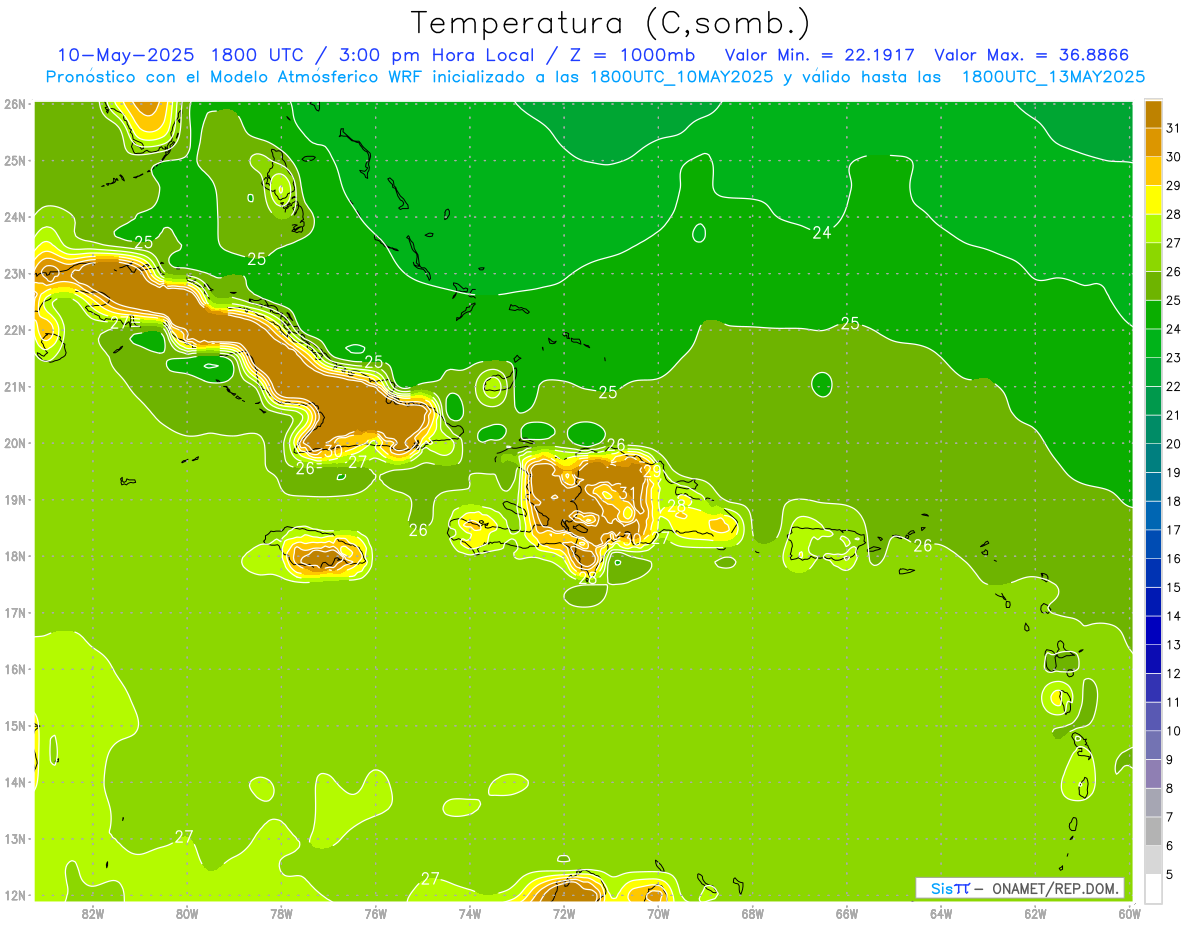The image size is (1200, 927).
Task: Click the 16N latitude axis label
Action: click(x=16, y=669)
